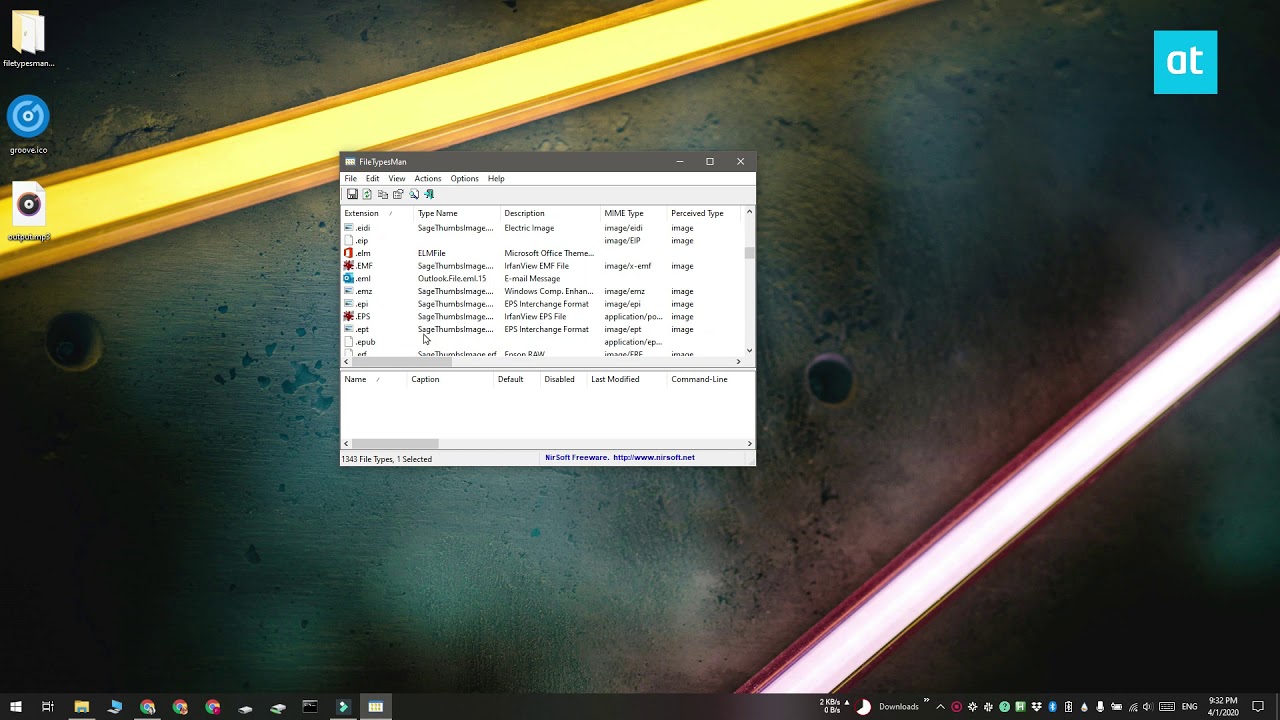Click the upper list scroll-up arrow
The height and width of the screenshot is (720, 1280).
pos(749,212)
